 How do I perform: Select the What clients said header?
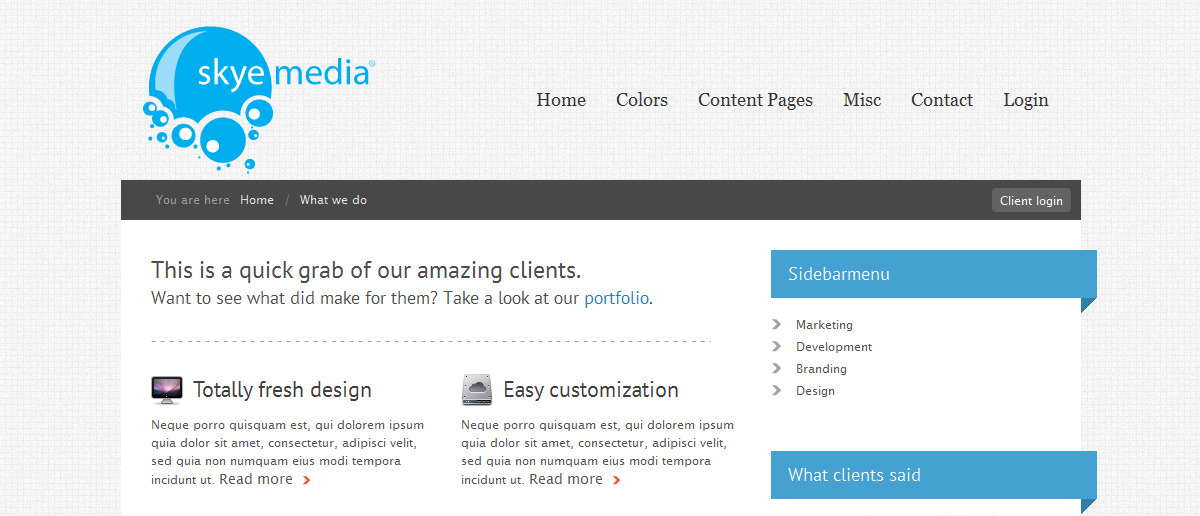tap(854, 475)
